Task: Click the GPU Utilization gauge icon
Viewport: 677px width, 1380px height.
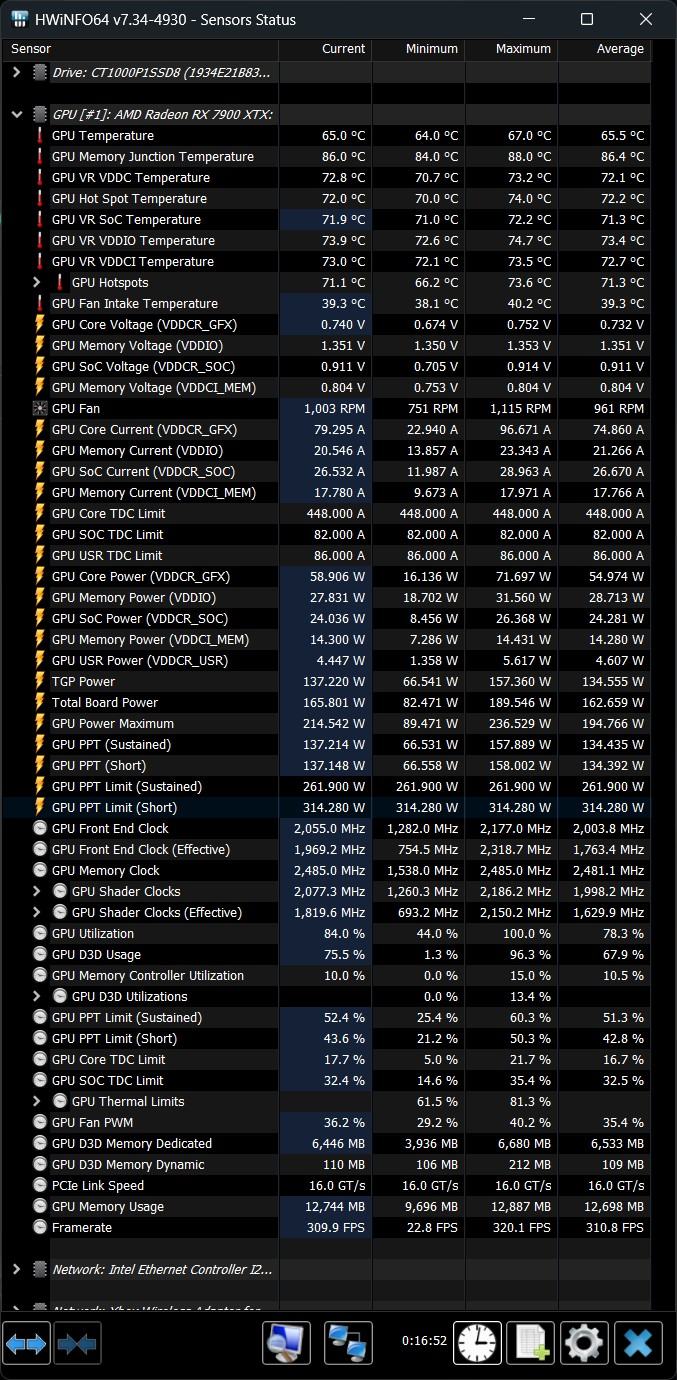Action: pyautogui.click(x=40, y=933)
